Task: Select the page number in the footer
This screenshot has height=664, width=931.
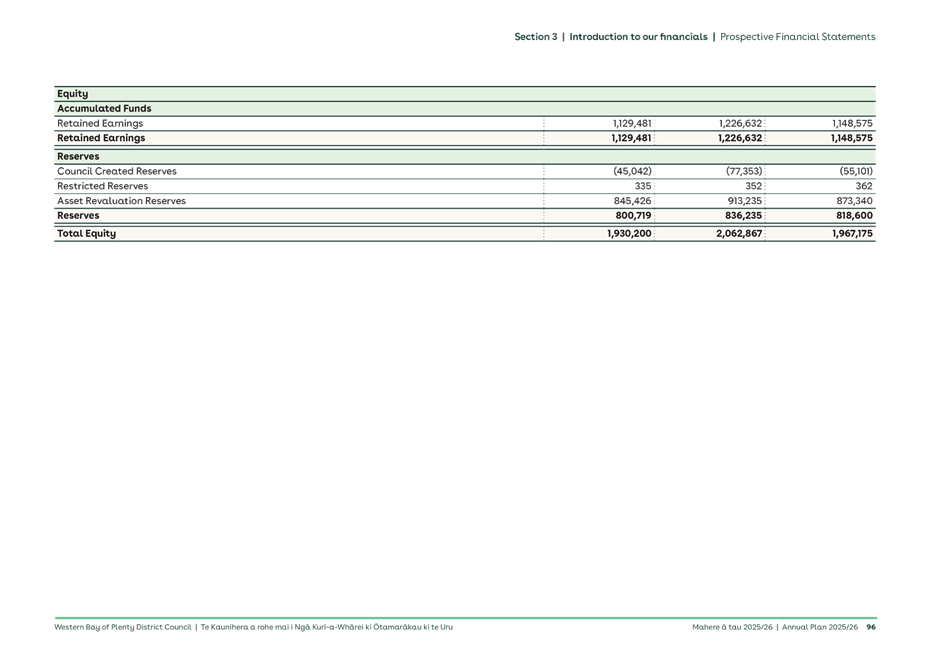Action: [x=871, y=627]
